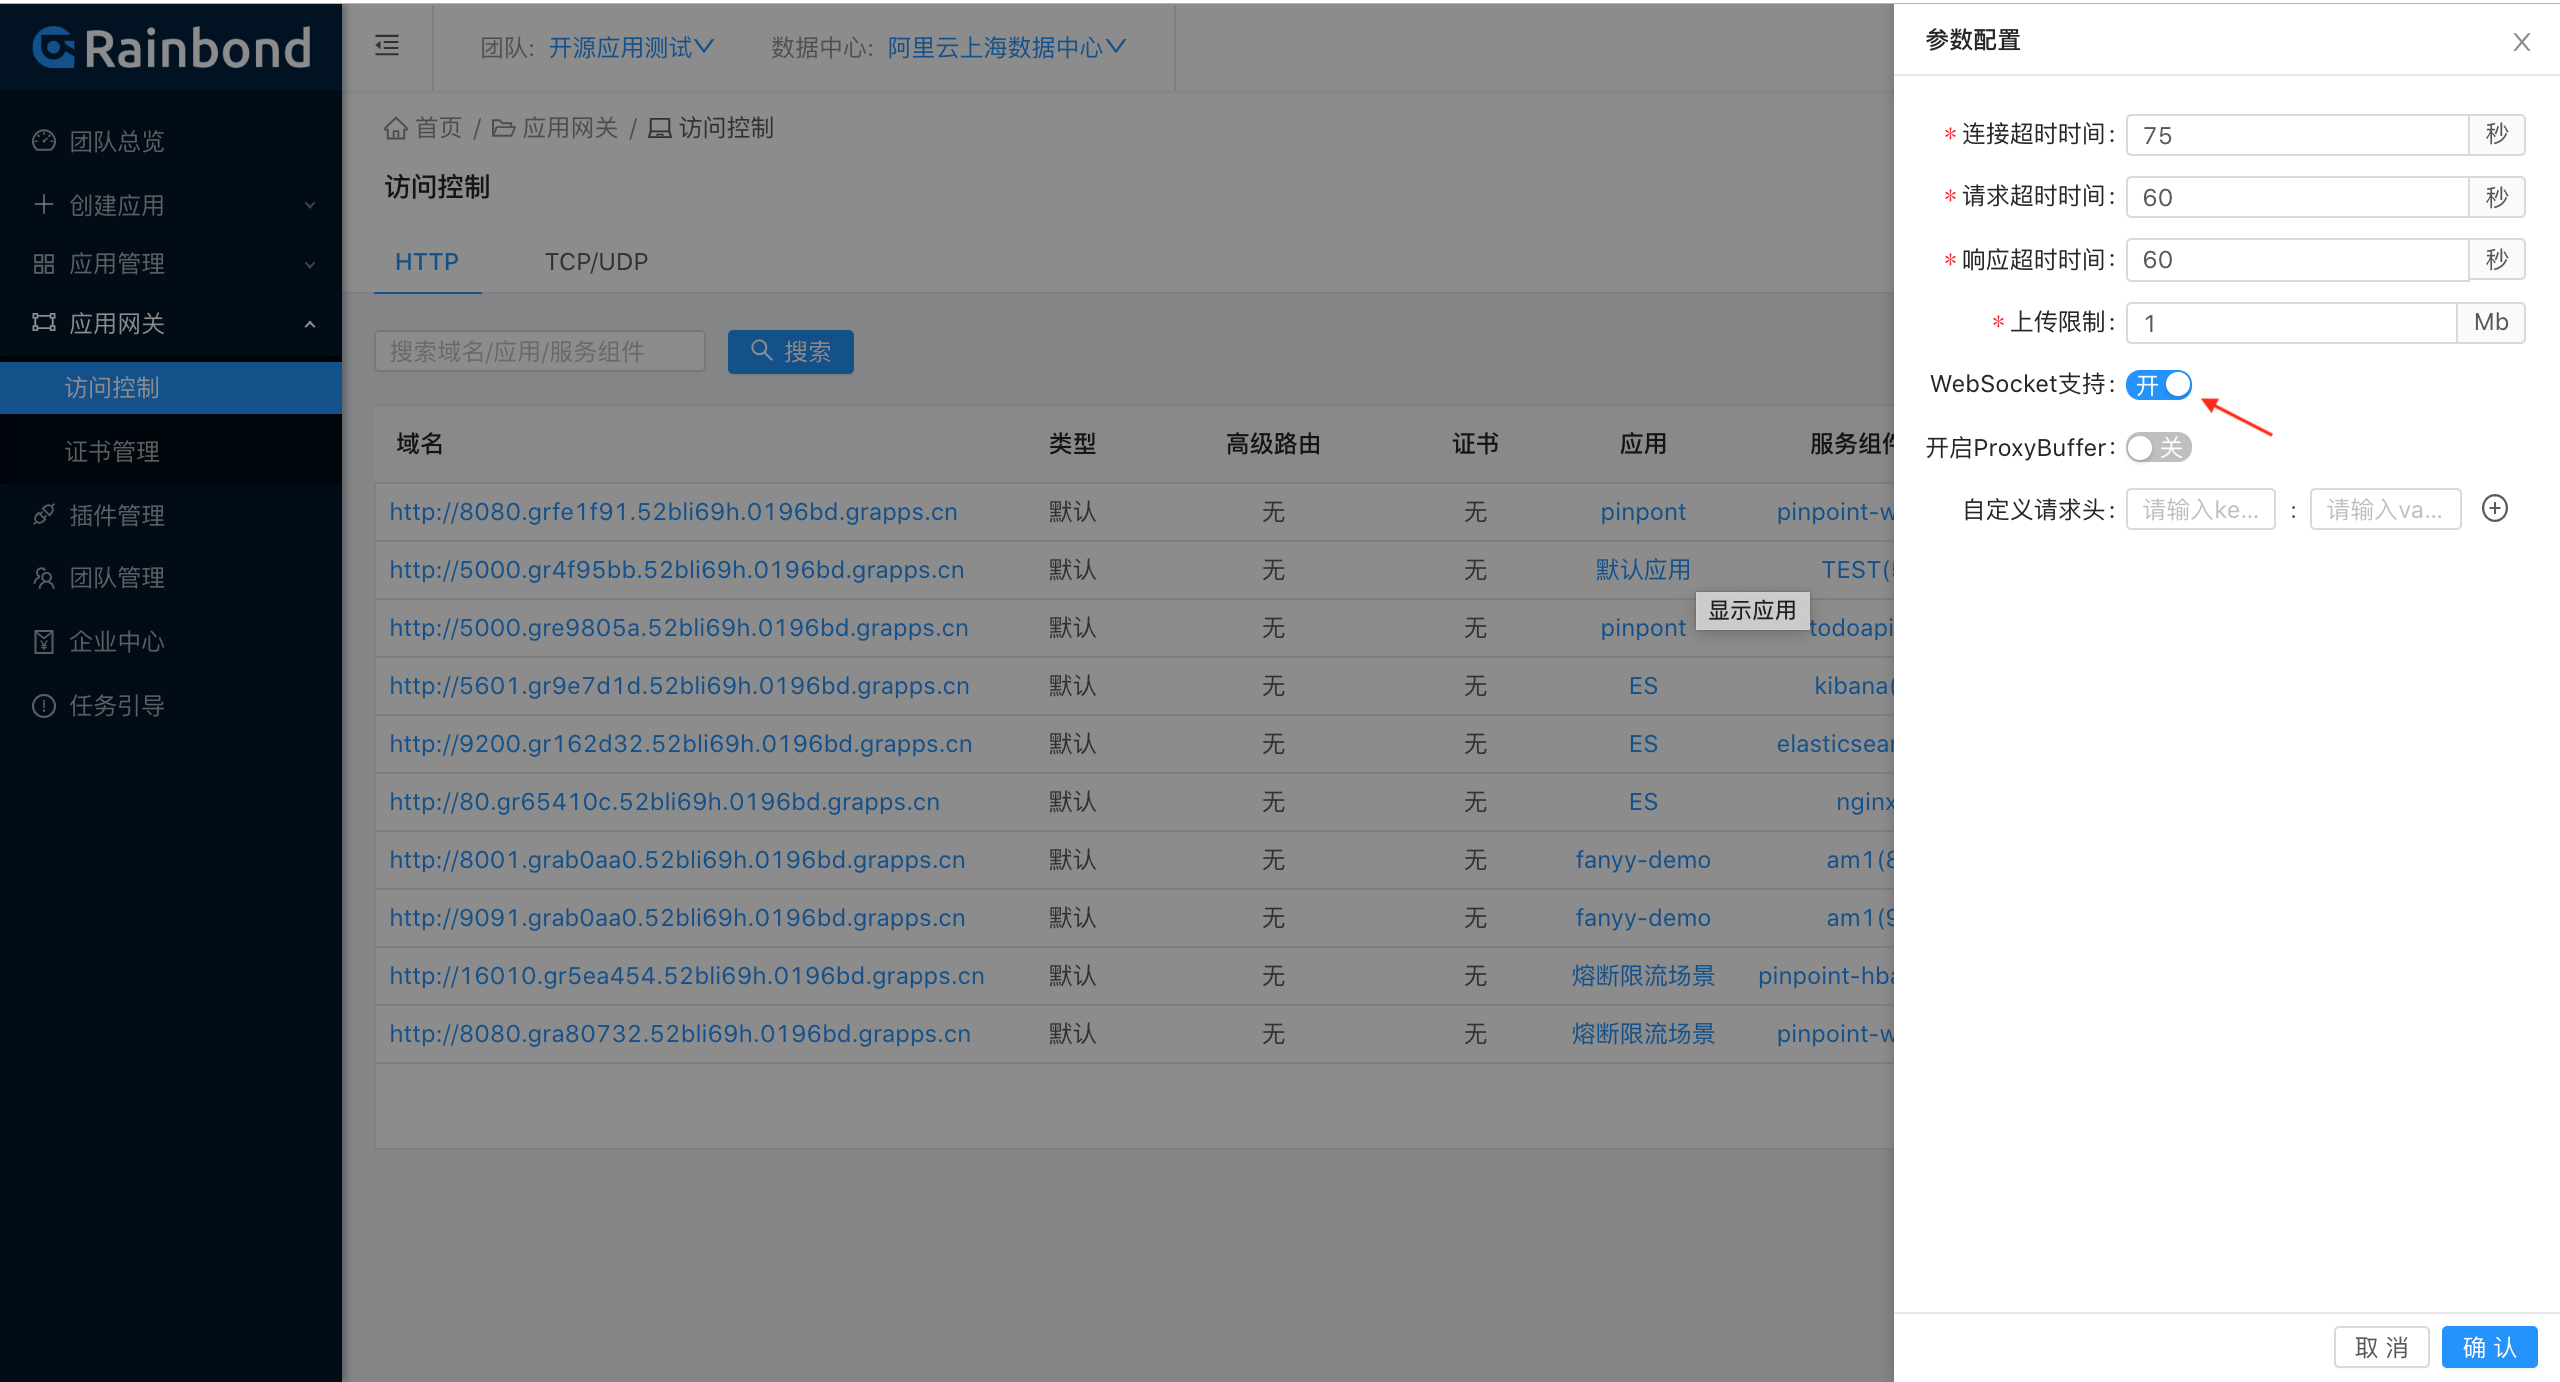This screenshot has height=1382, width=2560.
Task: Enable the 开启ProxyBuffer switch
Action: pos(2159,447)
